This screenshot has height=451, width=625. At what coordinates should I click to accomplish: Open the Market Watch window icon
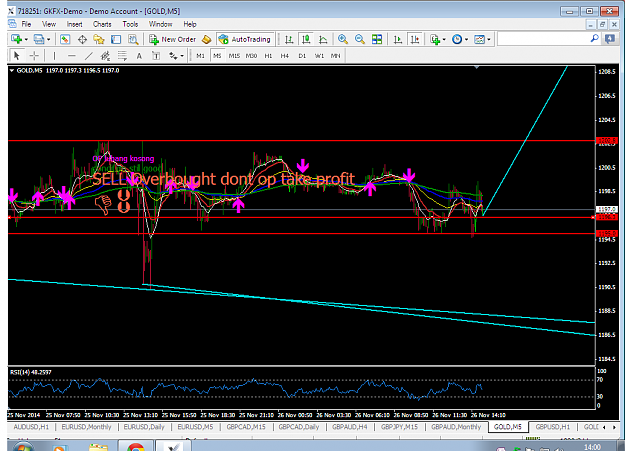[x=65, y=39]
